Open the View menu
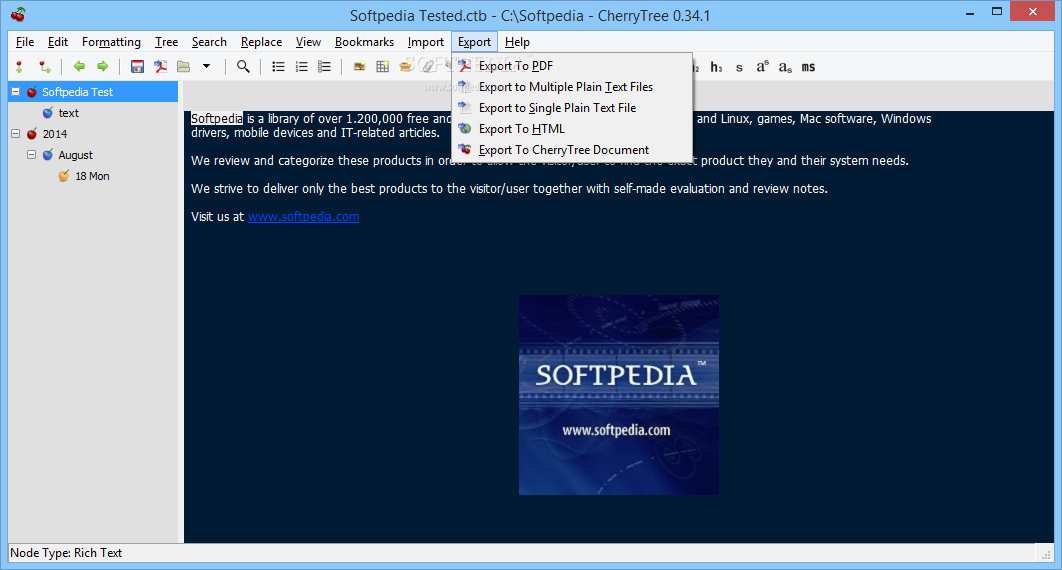Image resolution: width=1062 pixels, height=570 pixels. pyautogui.click(x=307, y=42)
